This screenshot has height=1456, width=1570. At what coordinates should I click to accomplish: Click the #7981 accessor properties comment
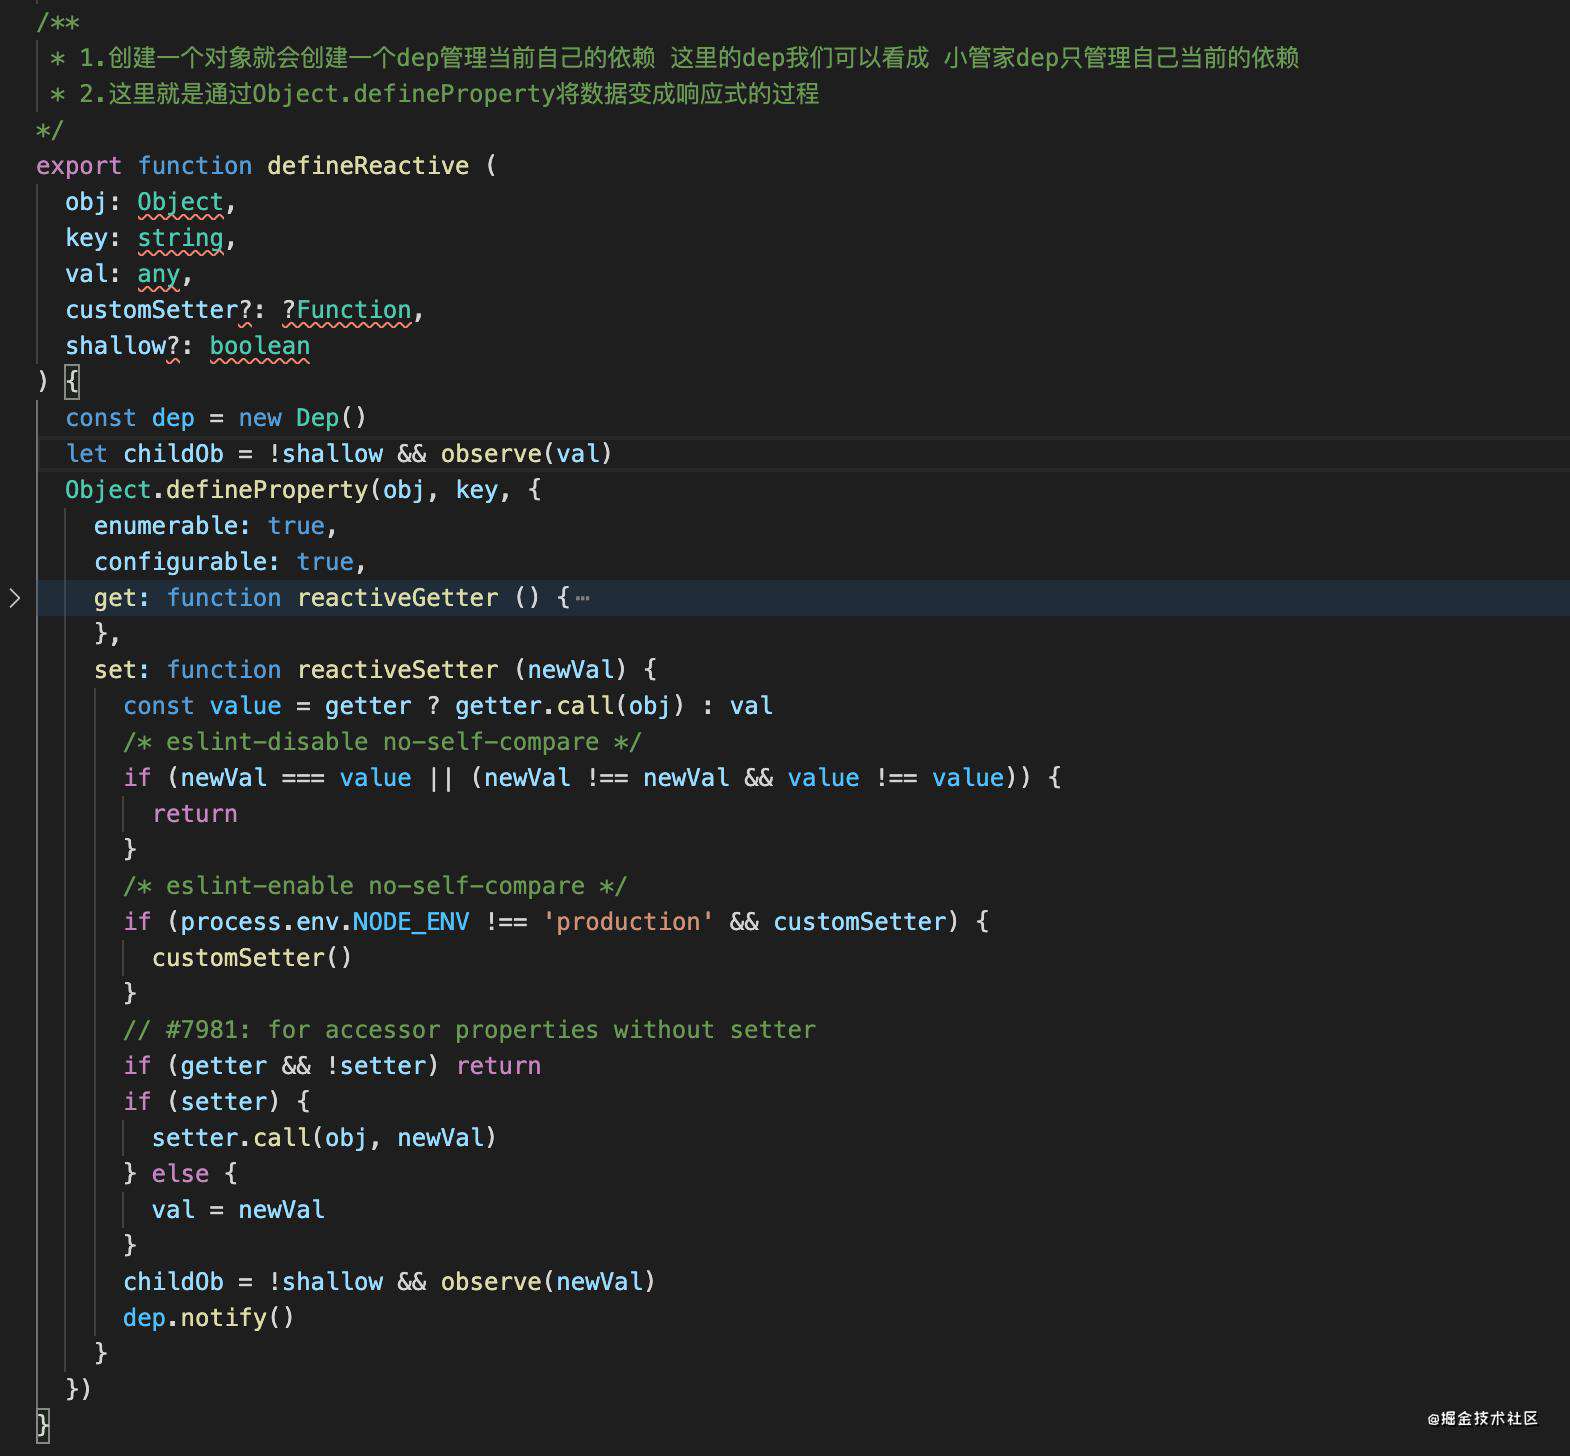tap(469, 1030)
